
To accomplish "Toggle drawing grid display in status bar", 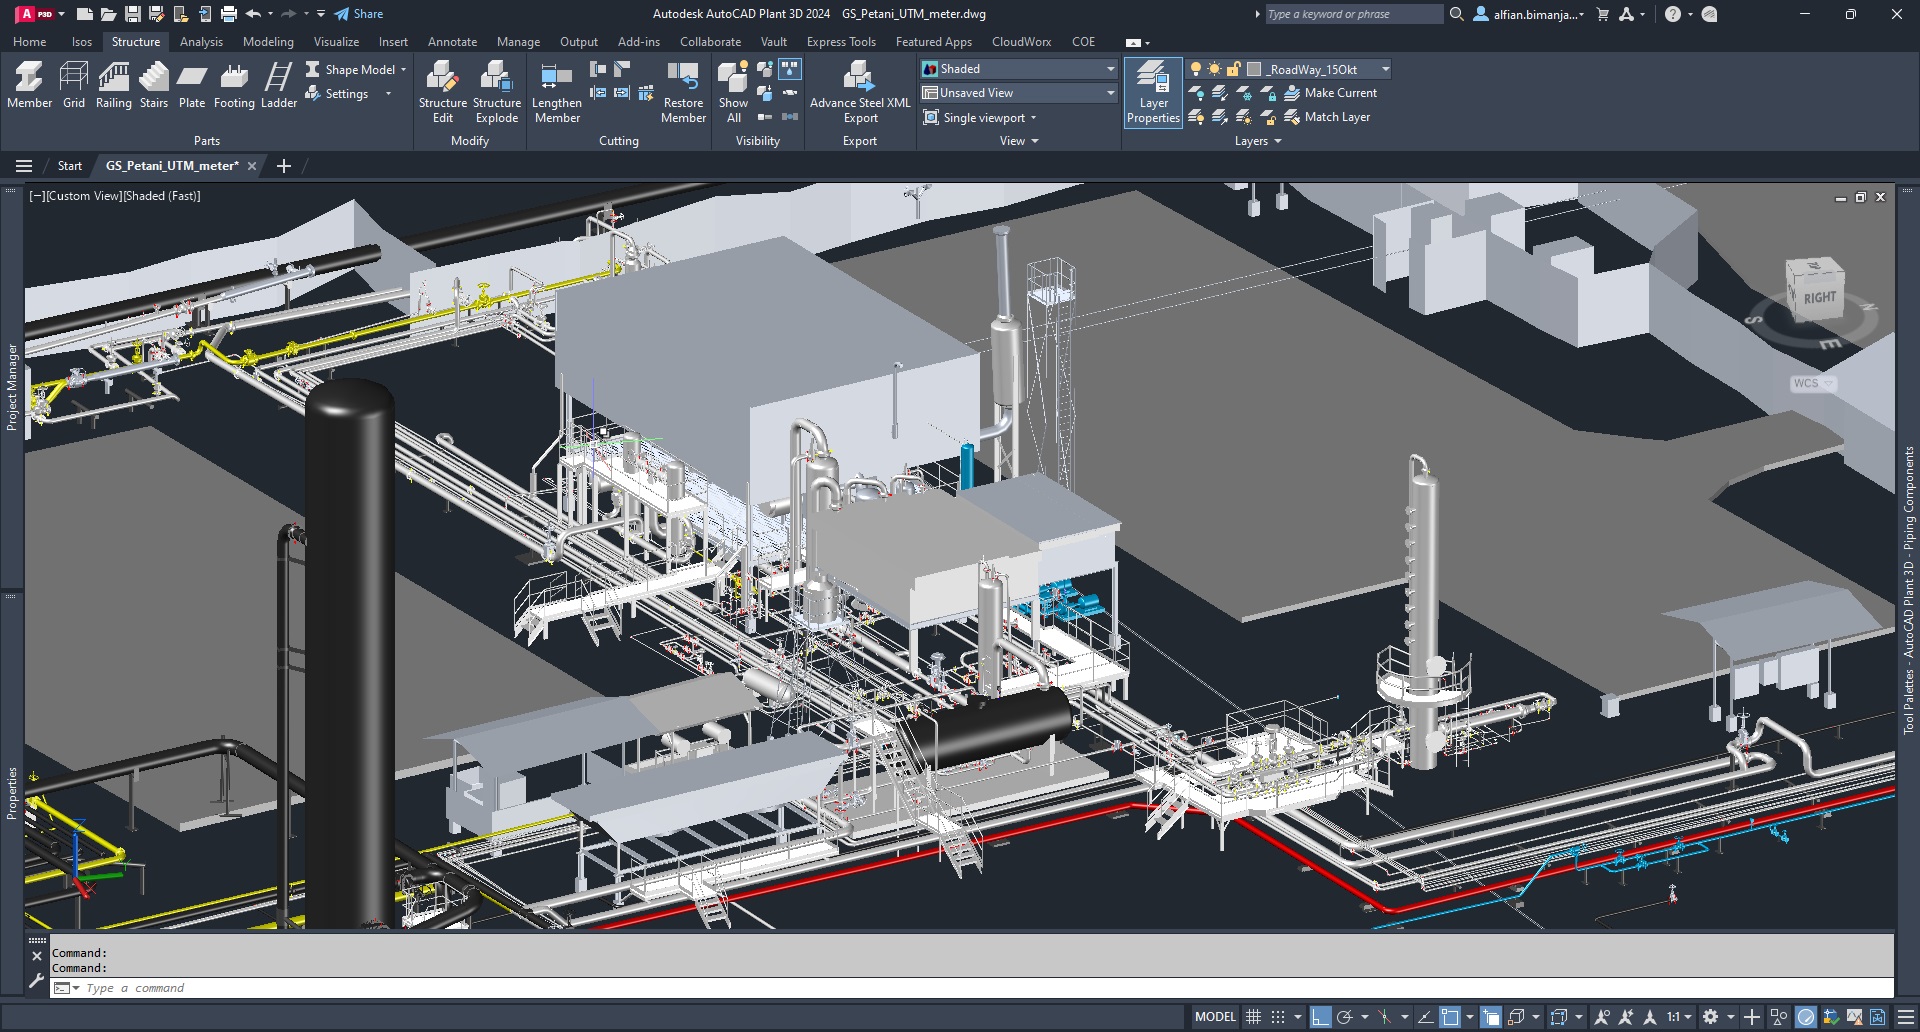I will pyautogui.click(x=1253, y=1017).
